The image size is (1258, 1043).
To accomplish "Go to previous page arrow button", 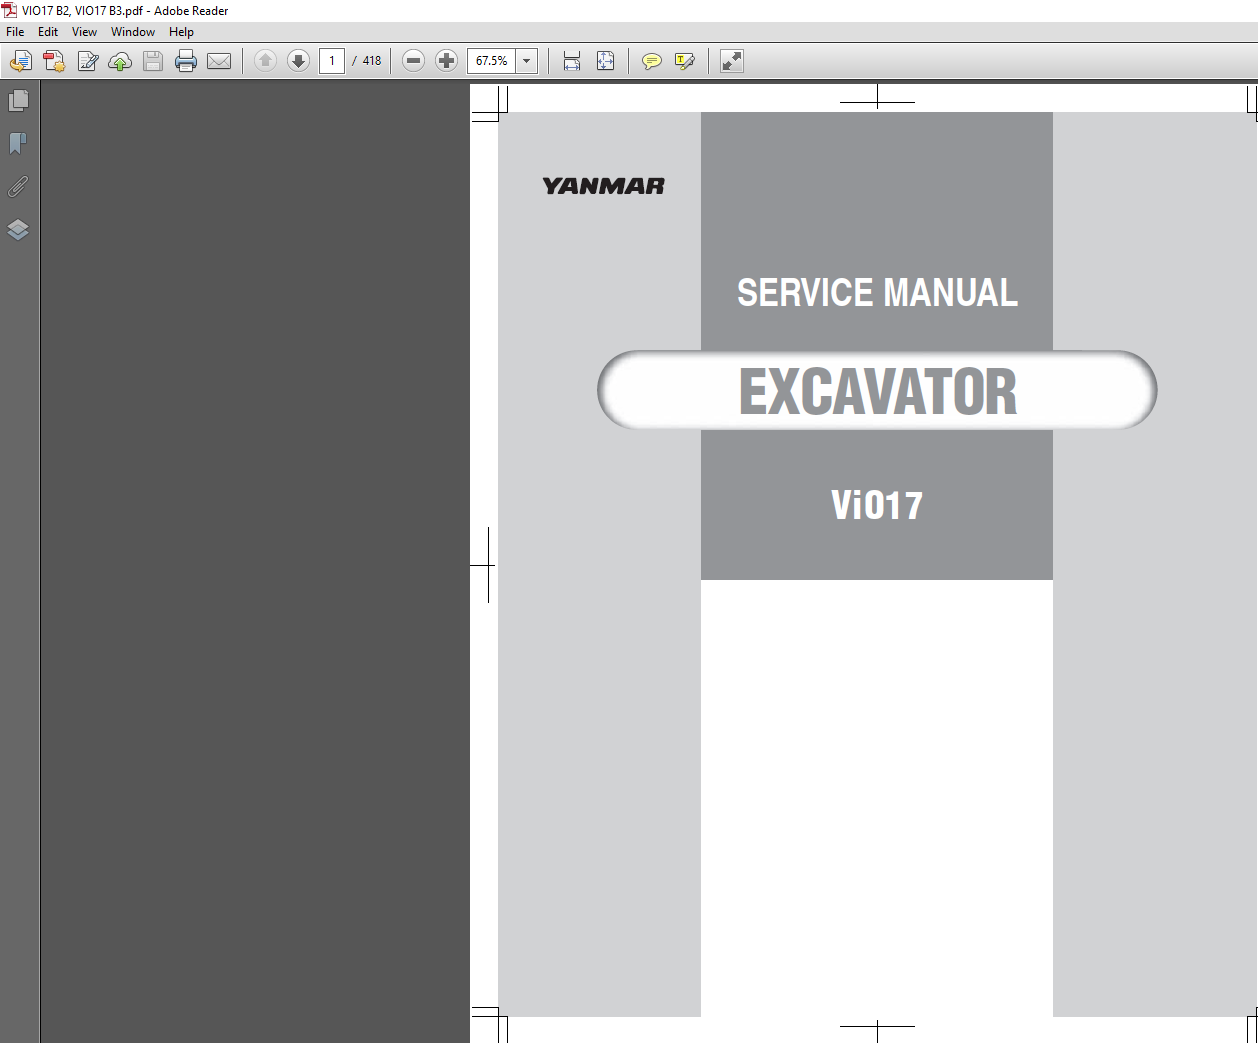I will [265, 61].
